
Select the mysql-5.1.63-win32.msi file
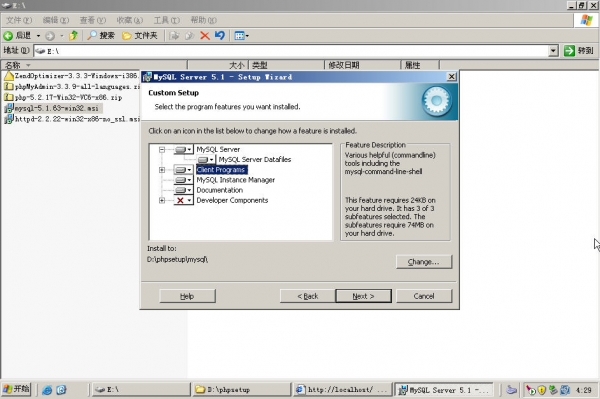pos(52,108)
